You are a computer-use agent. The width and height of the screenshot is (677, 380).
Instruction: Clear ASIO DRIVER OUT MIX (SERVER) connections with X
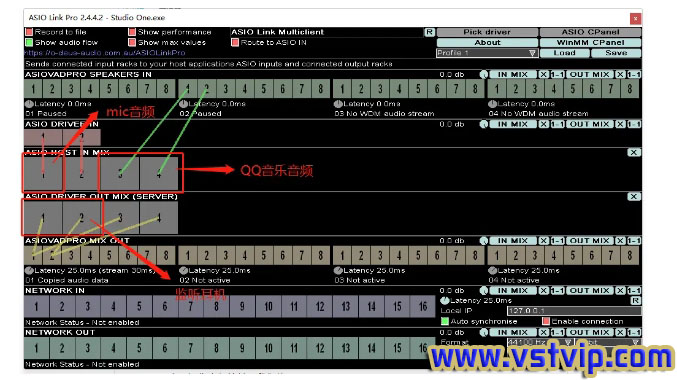click(633, 196)
